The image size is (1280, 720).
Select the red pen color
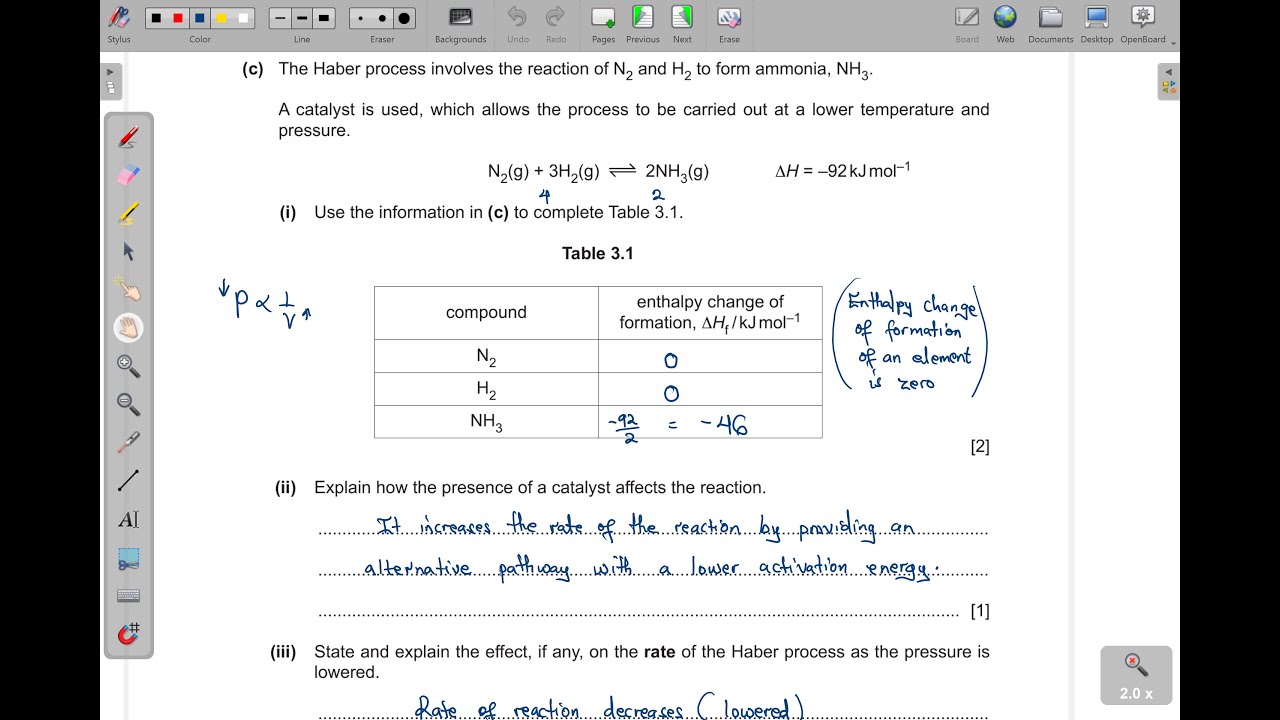(x=178, y=18)
